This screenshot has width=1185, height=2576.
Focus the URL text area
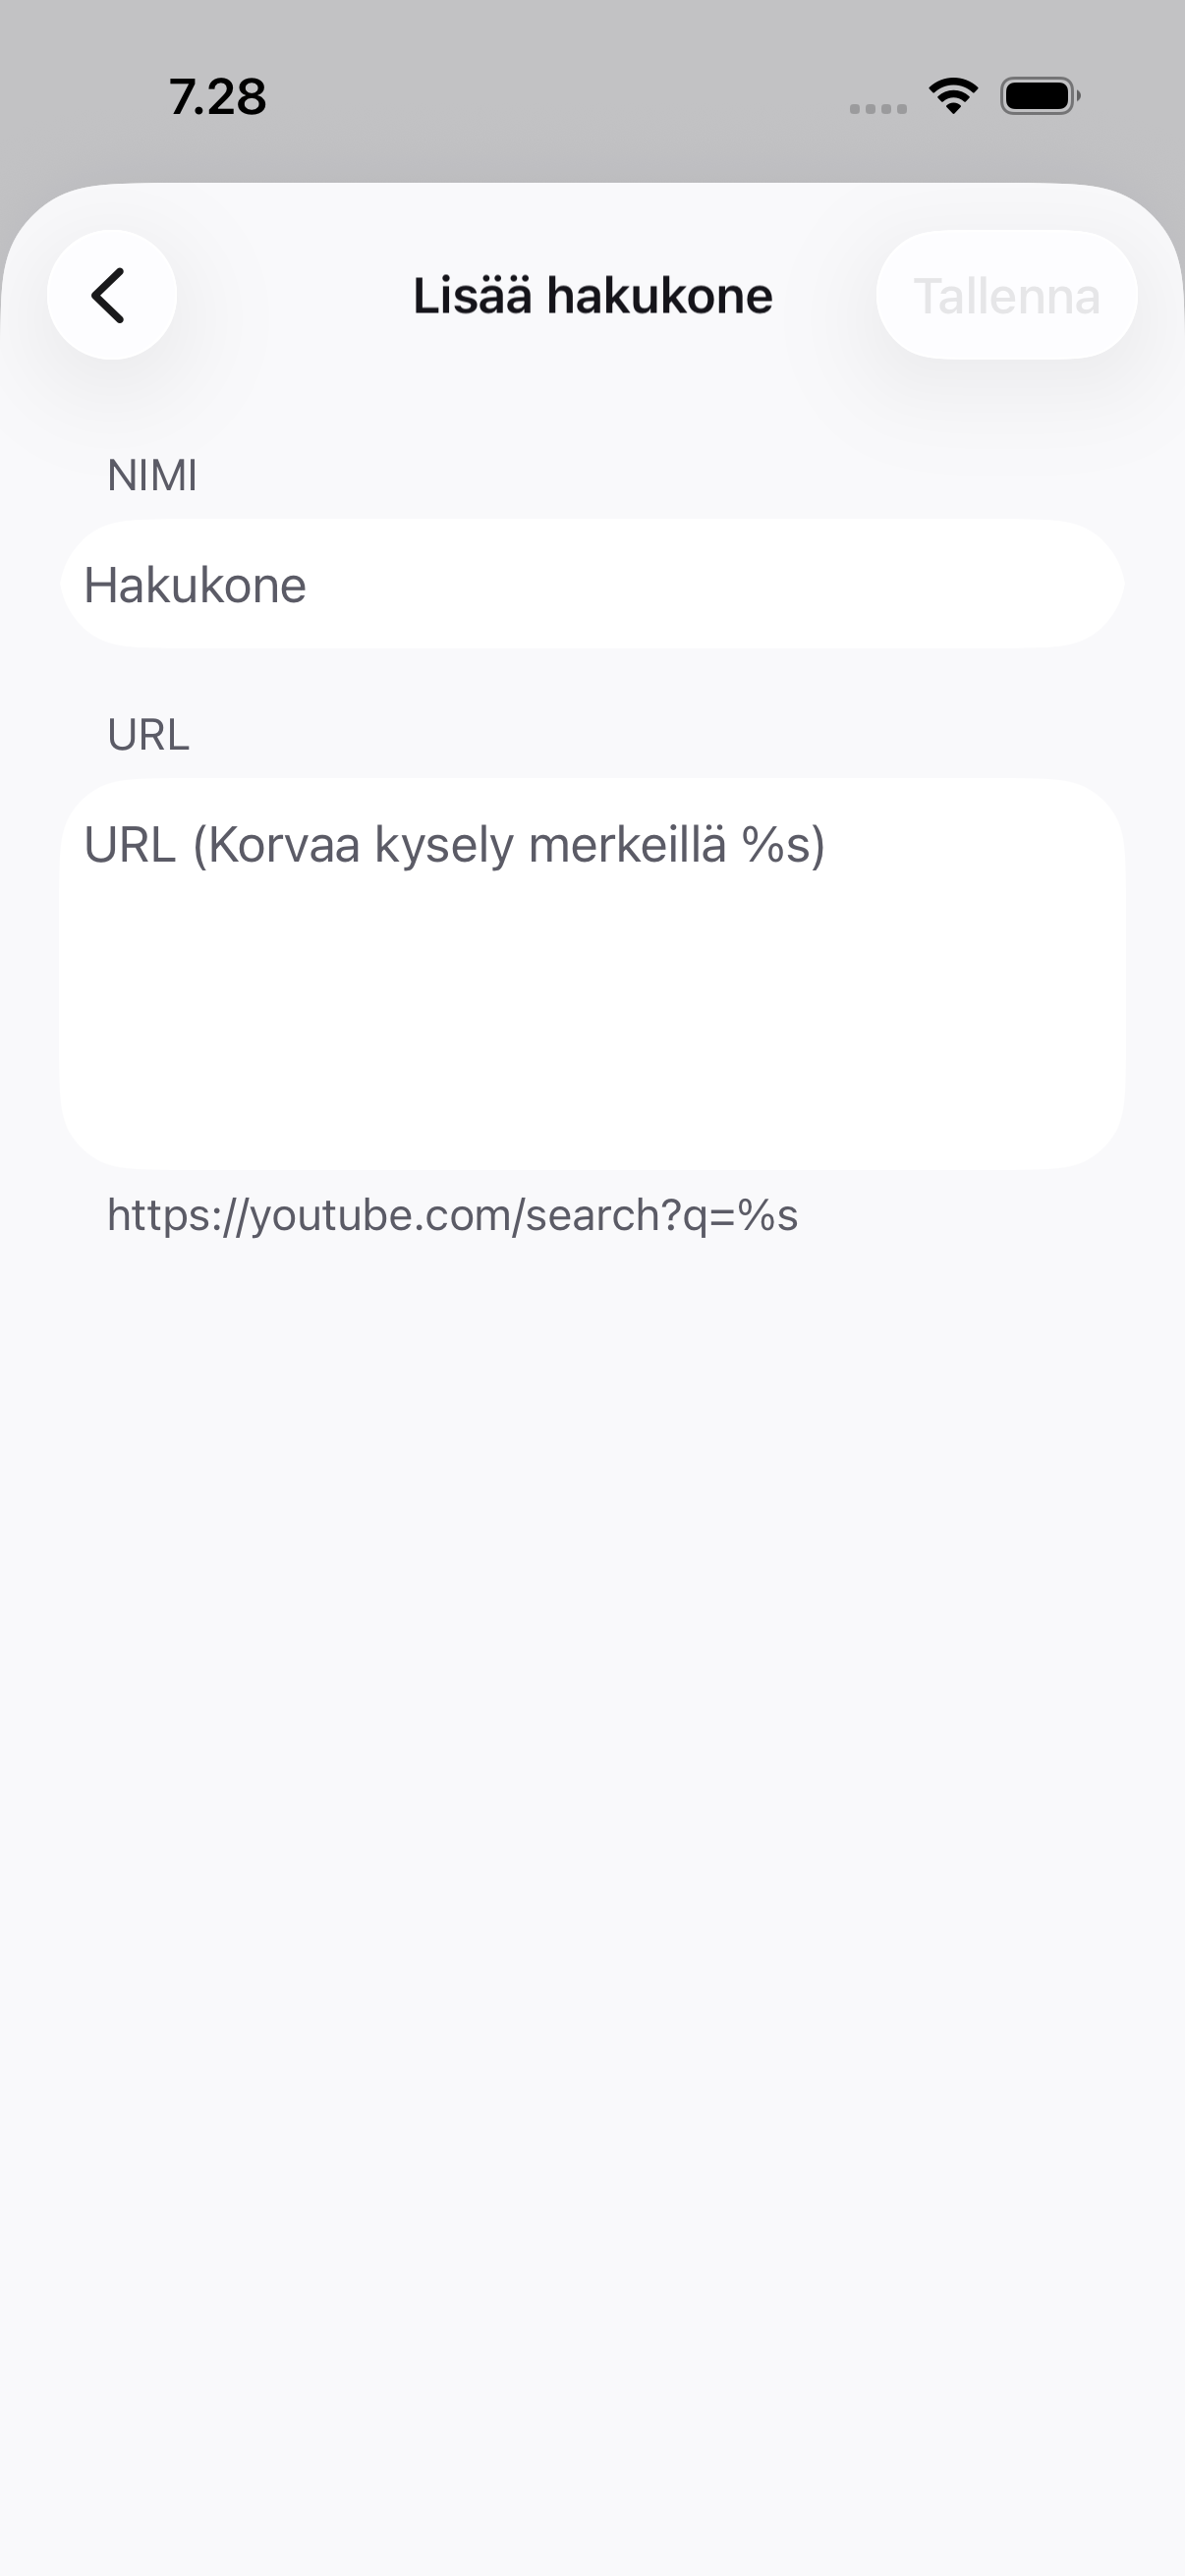pyautogui.click(x=592, y=974)
